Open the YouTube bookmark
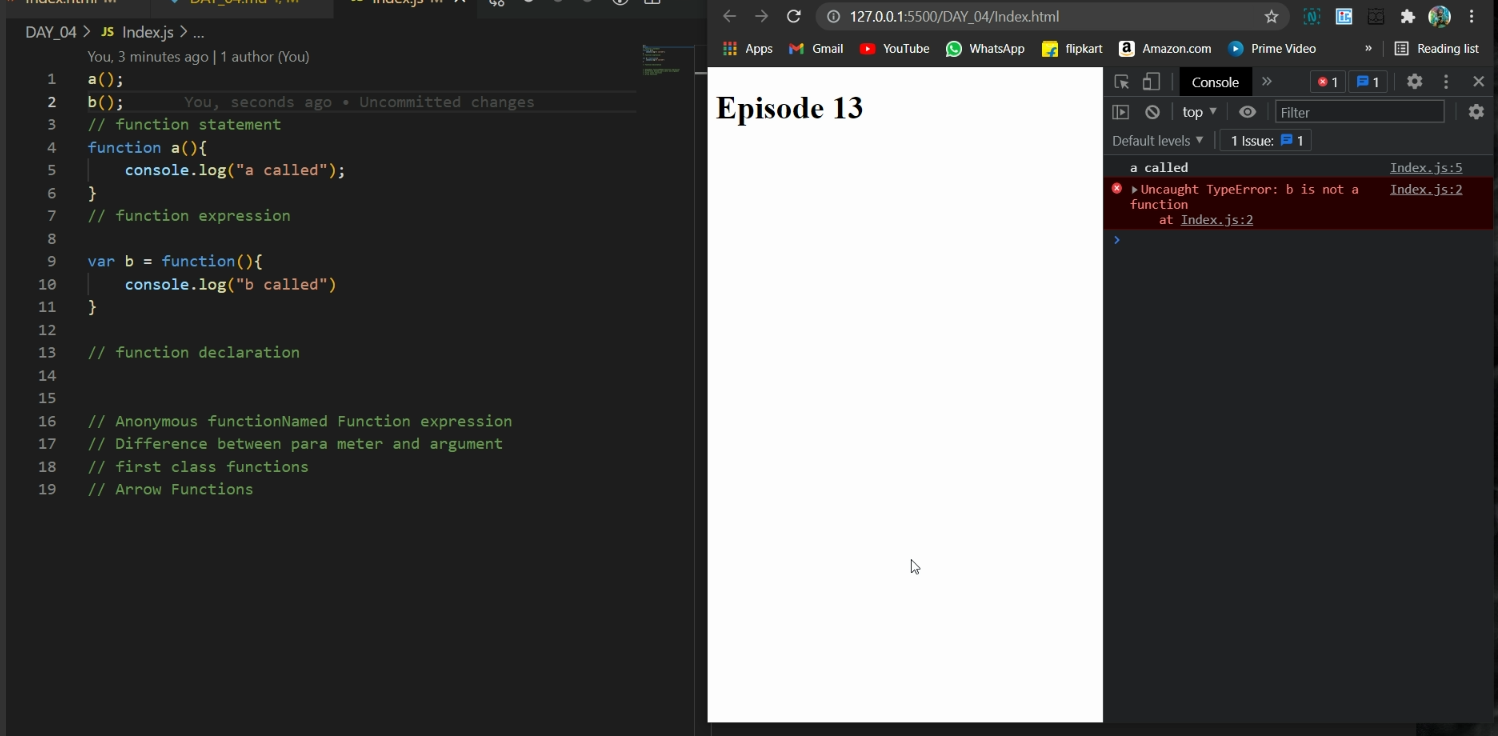Screen dimensions: 1498x736 (x=894, y=48)
